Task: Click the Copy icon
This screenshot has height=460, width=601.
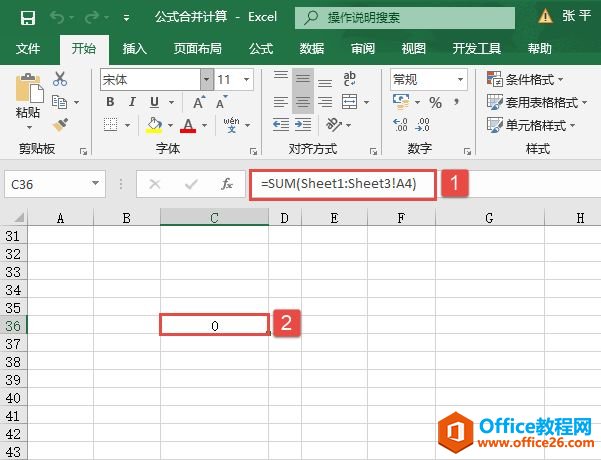Action: click(59, 102)
